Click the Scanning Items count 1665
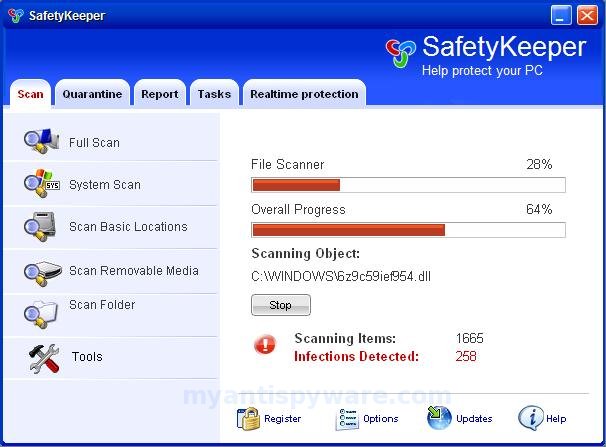Image resolution: width=606 pixels, height=447 pixels. pos(470,338)
